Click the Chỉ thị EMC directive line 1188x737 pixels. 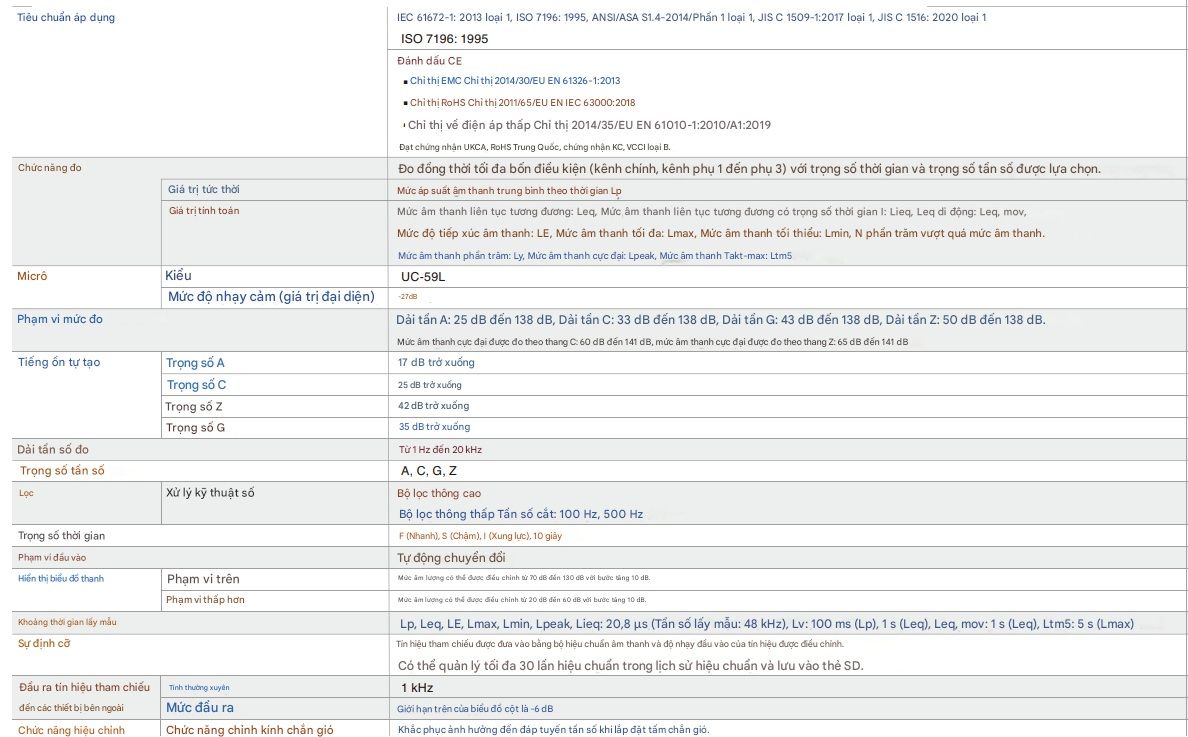pyautogui.click(x=514, y=81)
